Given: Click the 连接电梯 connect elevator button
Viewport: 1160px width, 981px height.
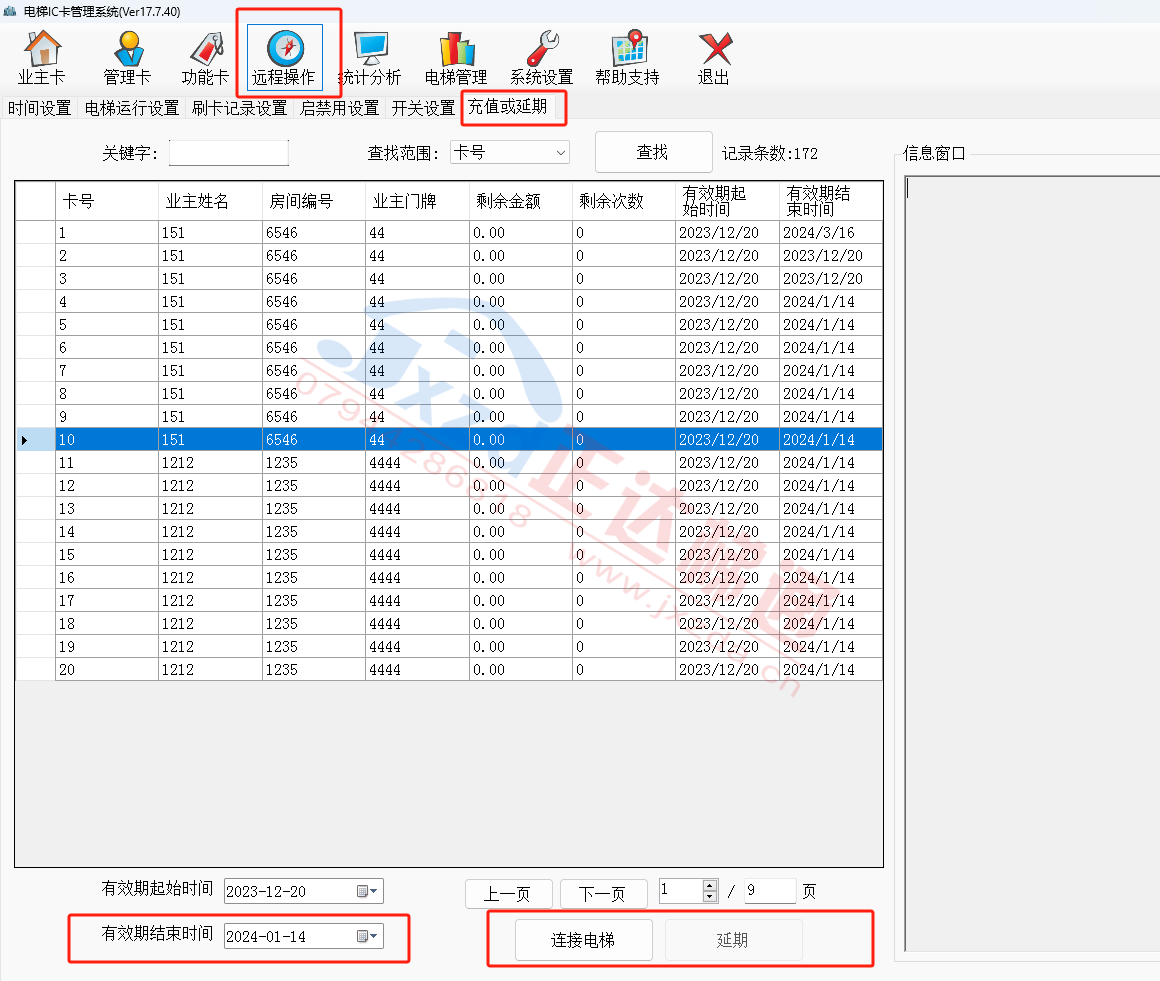Looking at the screenshot, I should coord(583,940).
